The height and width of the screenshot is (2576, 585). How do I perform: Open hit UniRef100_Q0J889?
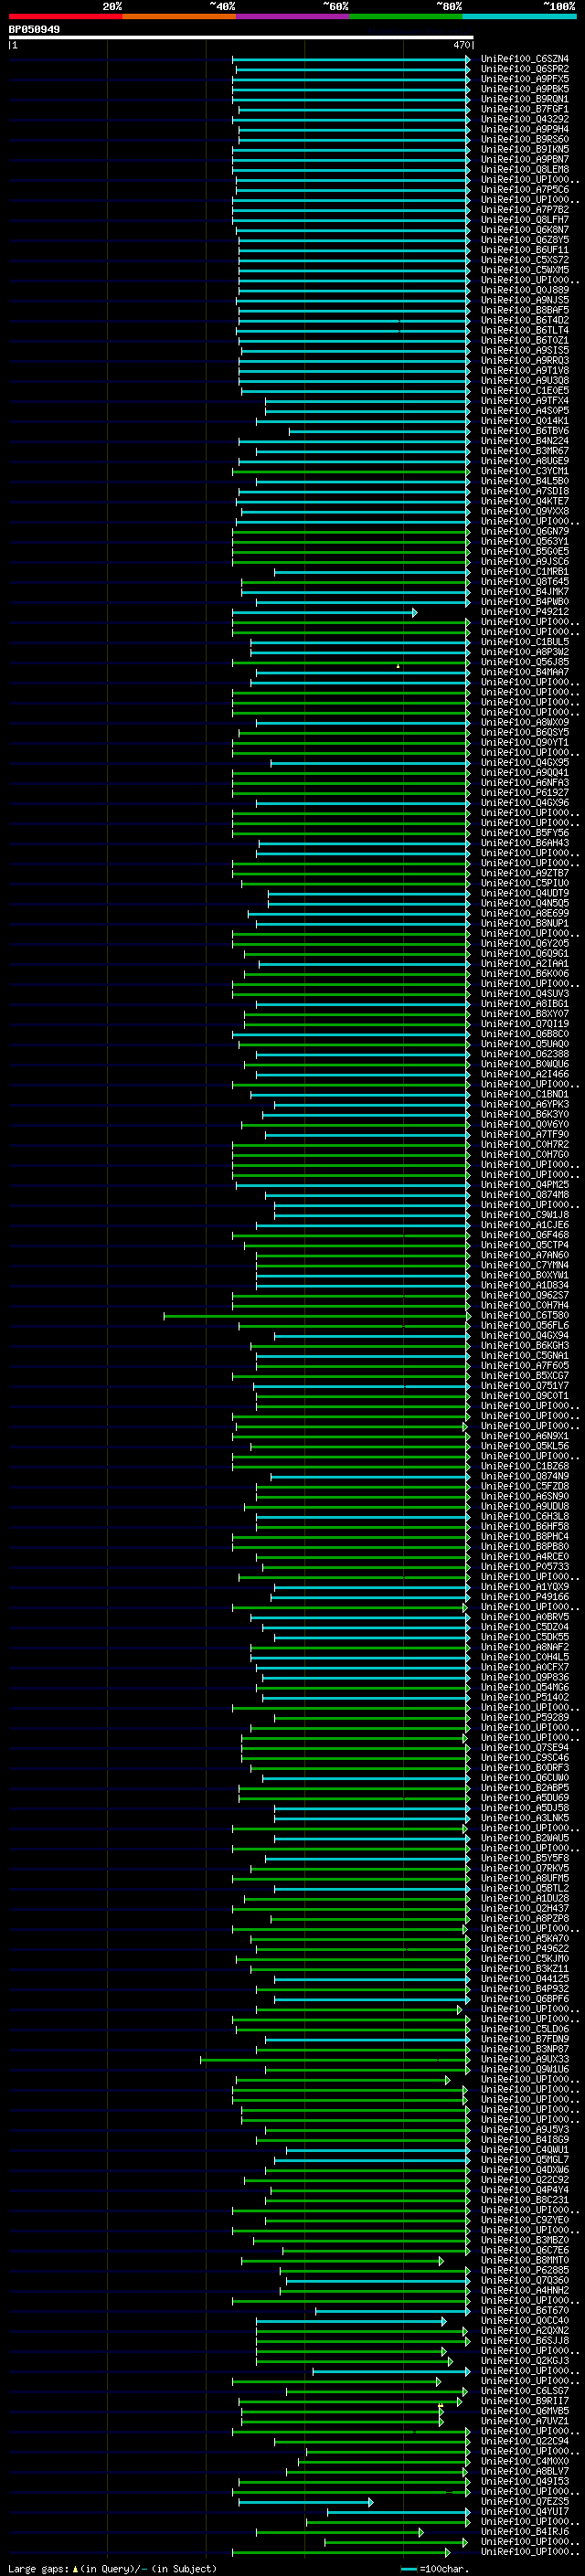(x=525, y=290)
